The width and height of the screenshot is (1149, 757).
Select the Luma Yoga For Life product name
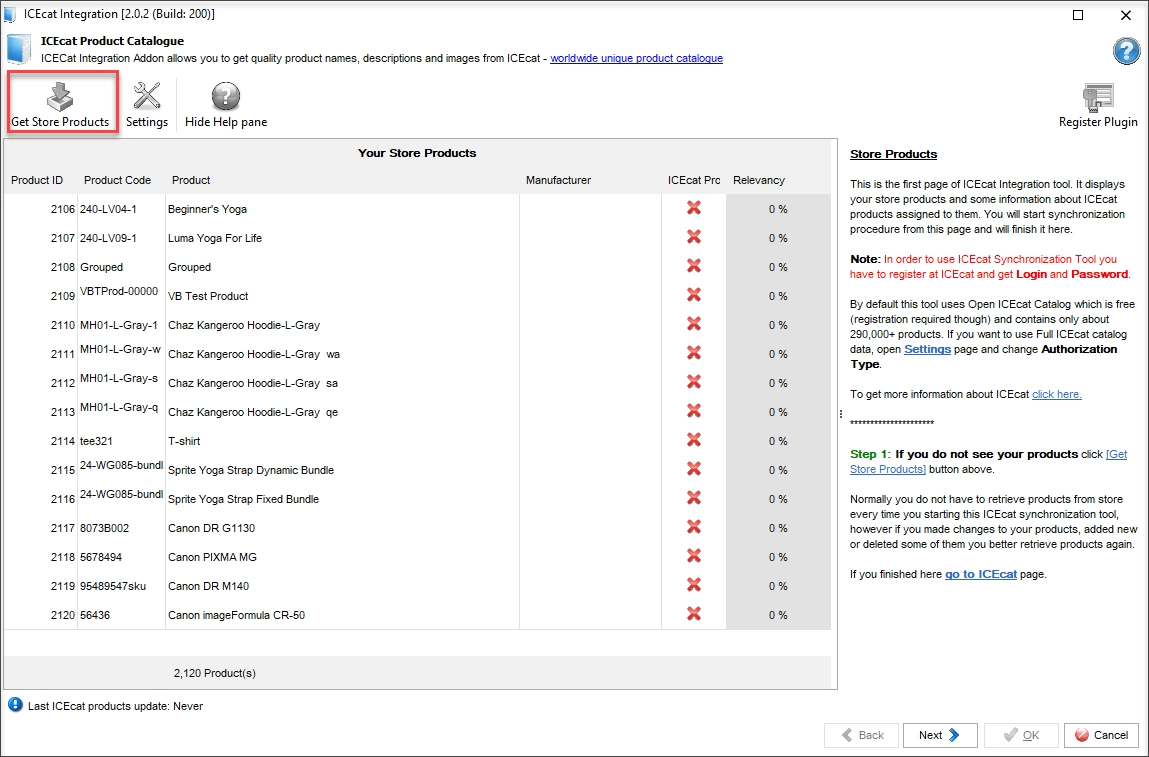(215, 238)
